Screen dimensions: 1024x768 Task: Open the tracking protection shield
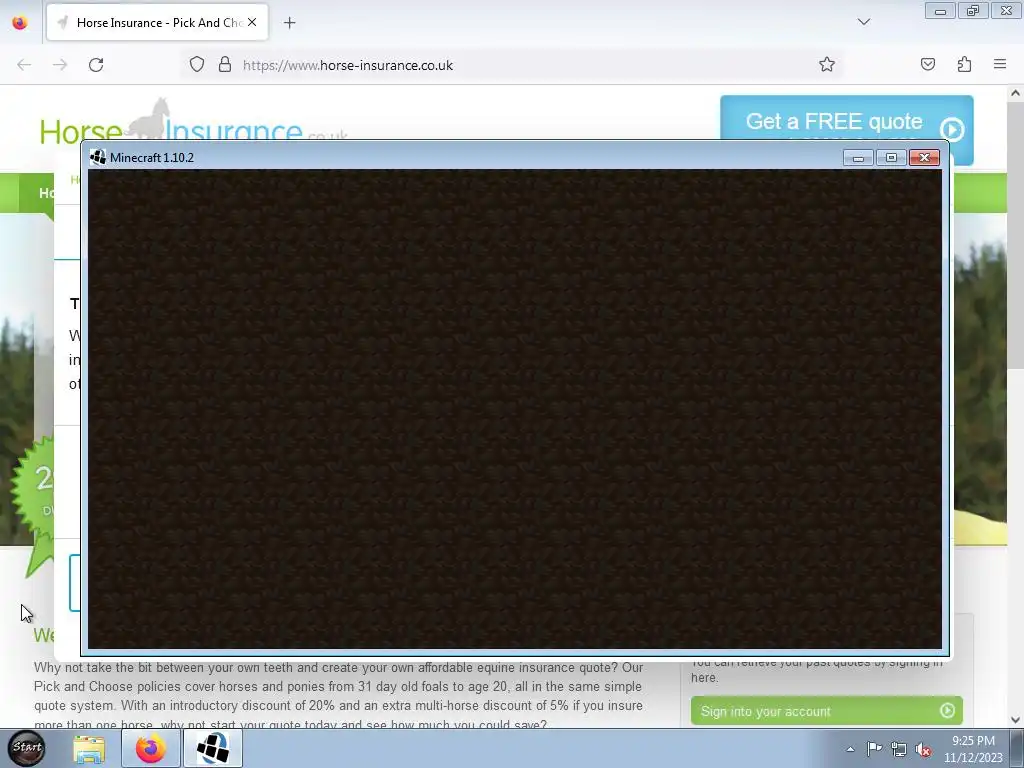pyautogui.click(x=197, y=65)
